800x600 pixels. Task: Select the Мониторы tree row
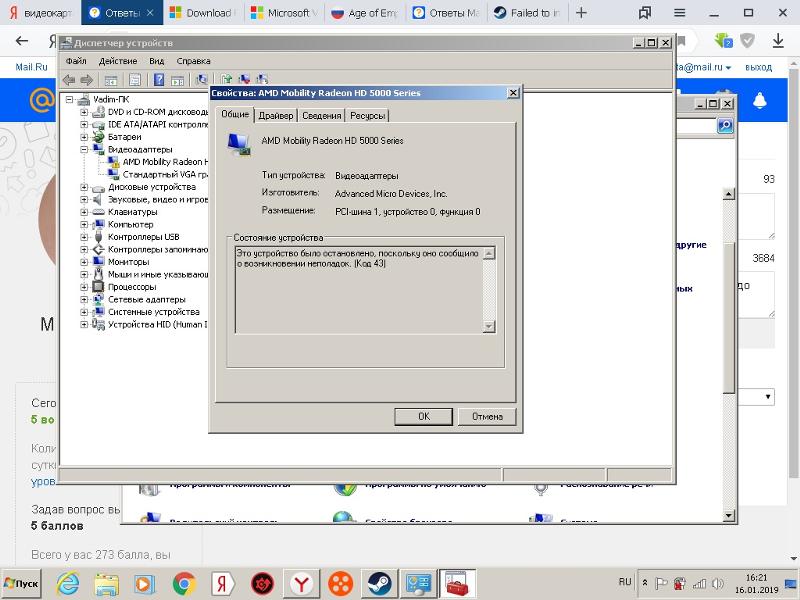[129, 262]
